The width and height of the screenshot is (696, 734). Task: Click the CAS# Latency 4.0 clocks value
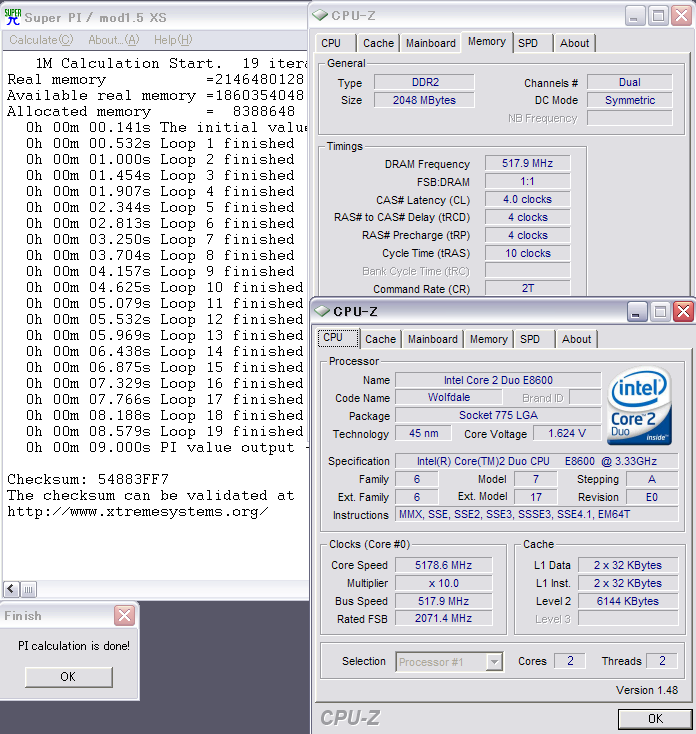[x=527, y=199]
